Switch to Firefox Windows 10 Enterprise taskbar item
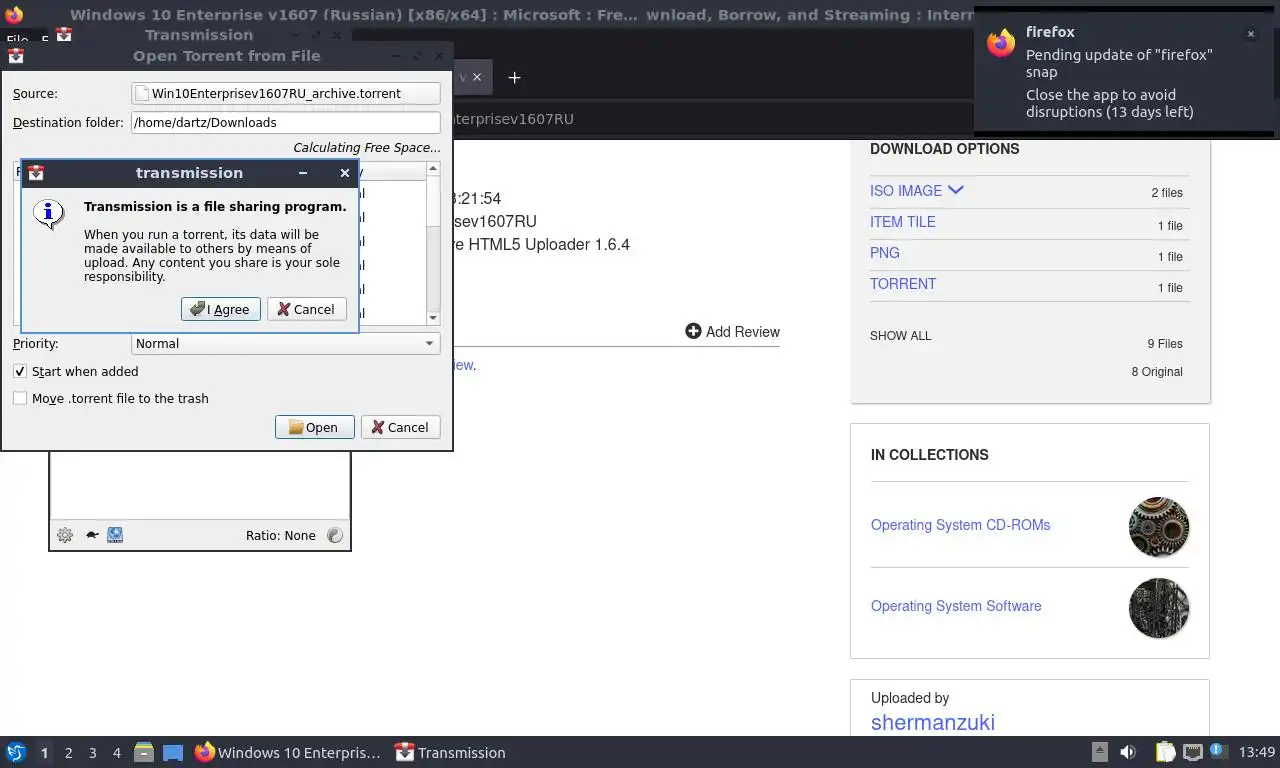 (288, 752)
